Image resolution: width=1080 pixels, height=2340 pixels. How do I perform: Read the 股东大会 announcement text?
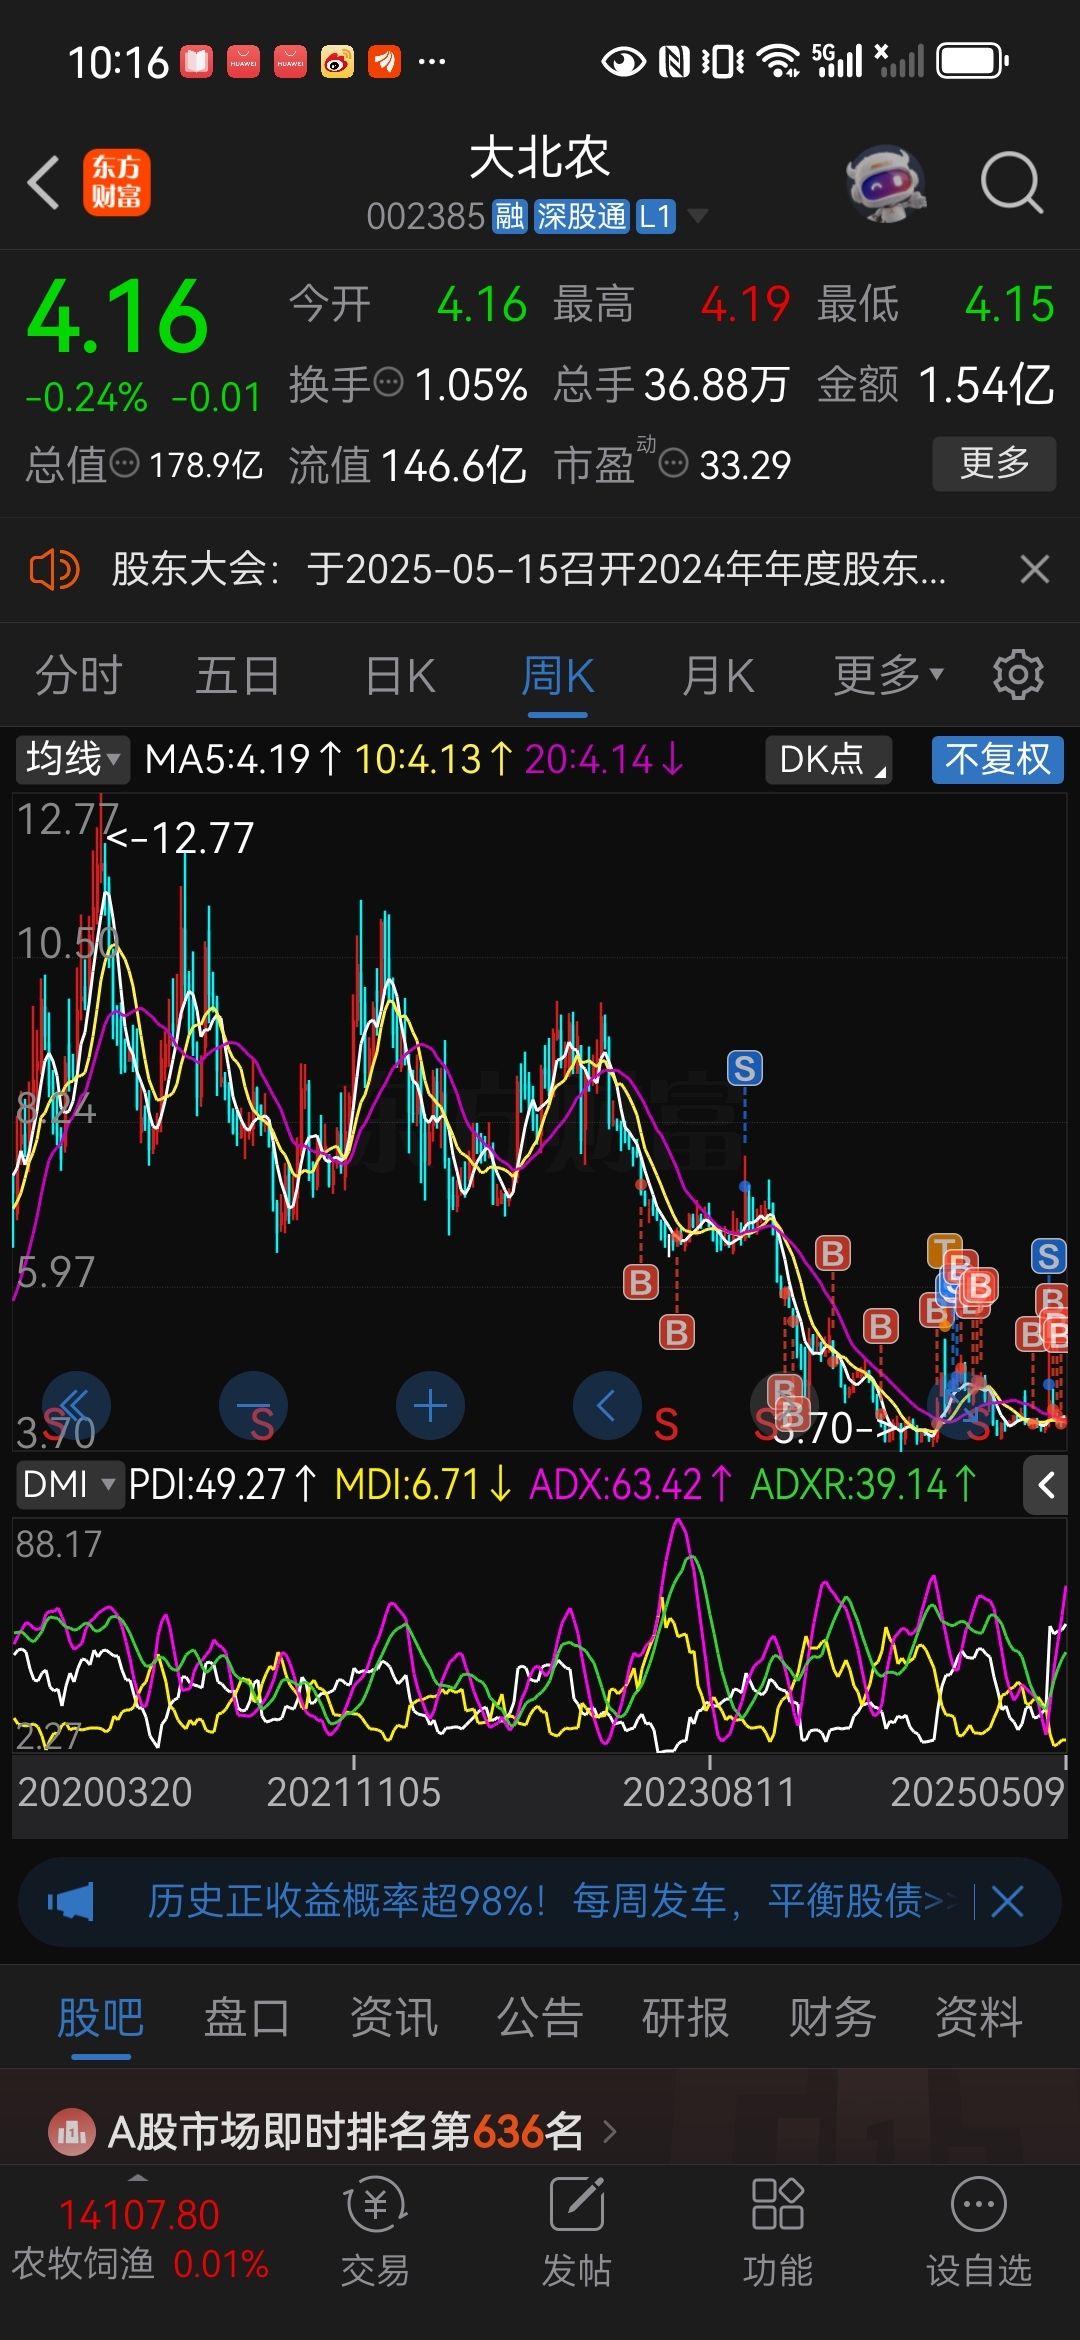point(528,570)
